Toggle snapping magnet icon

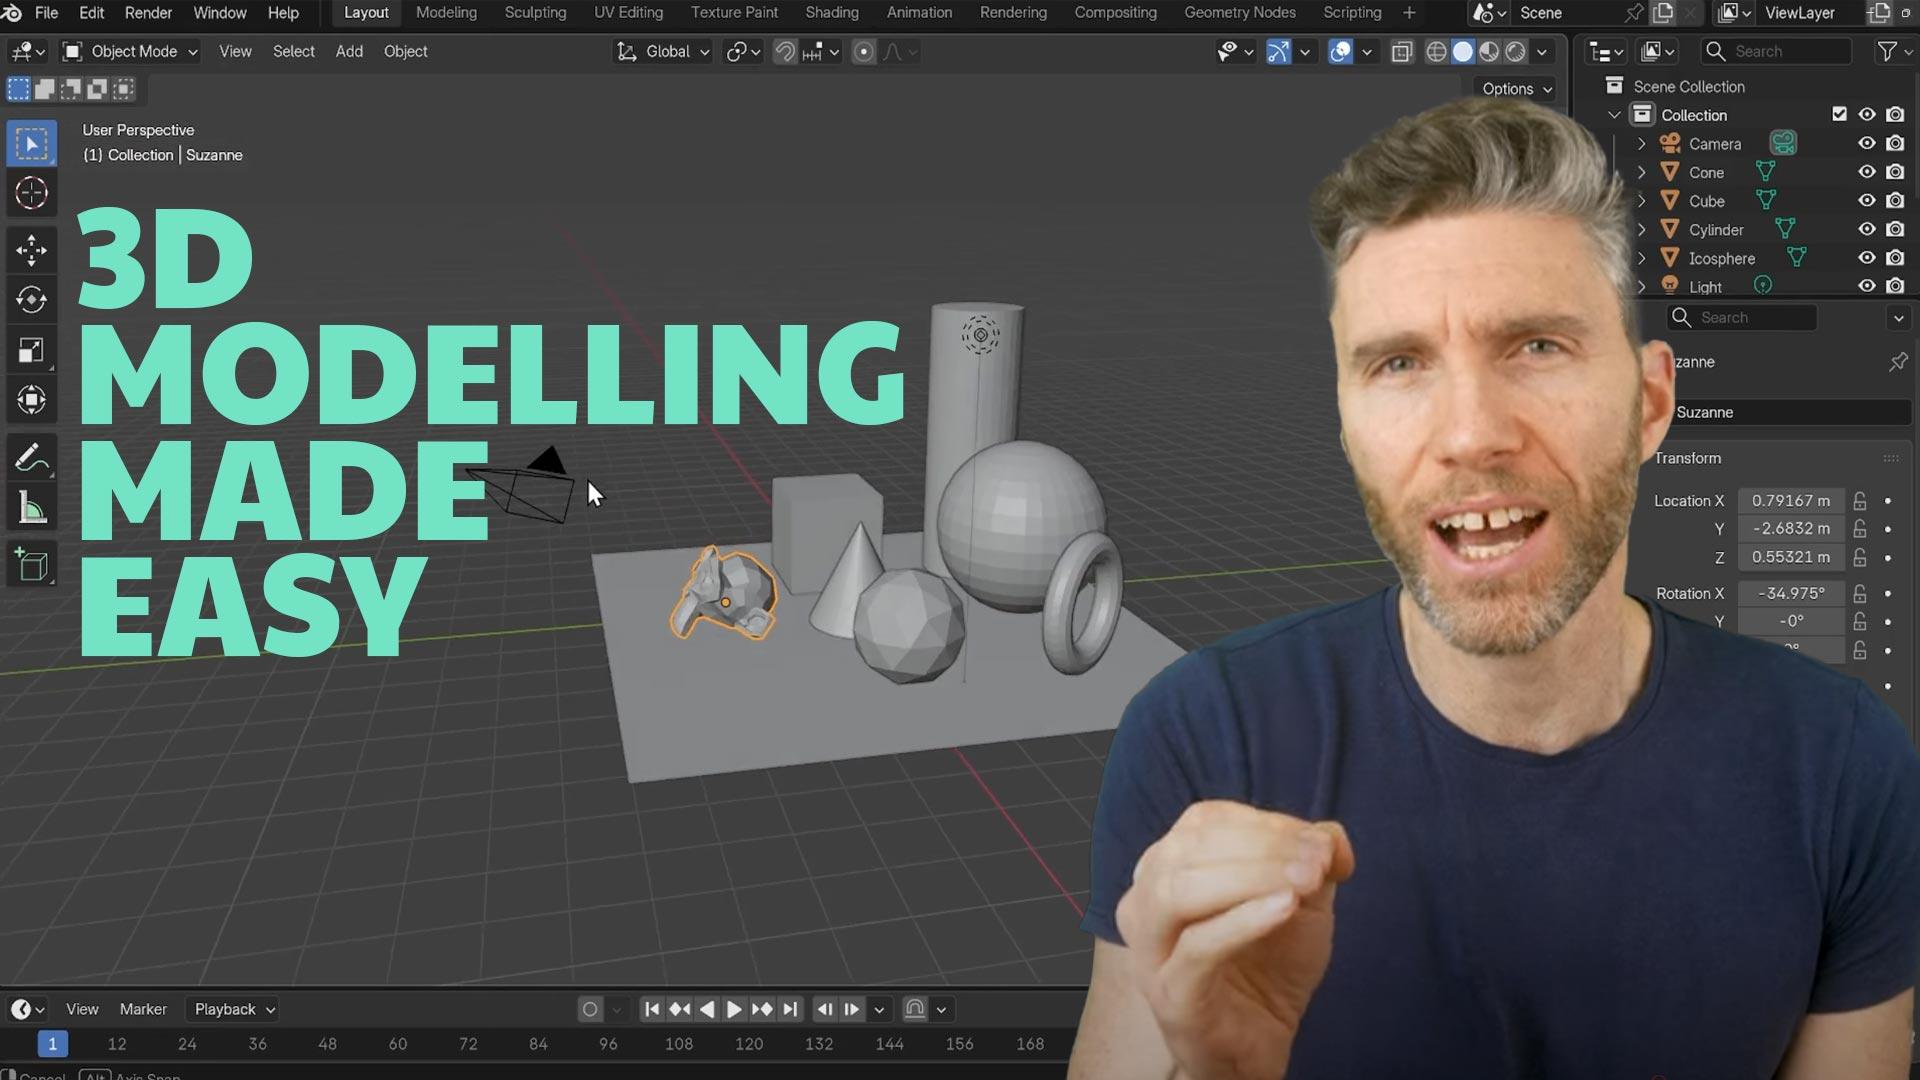click(785, 52)
